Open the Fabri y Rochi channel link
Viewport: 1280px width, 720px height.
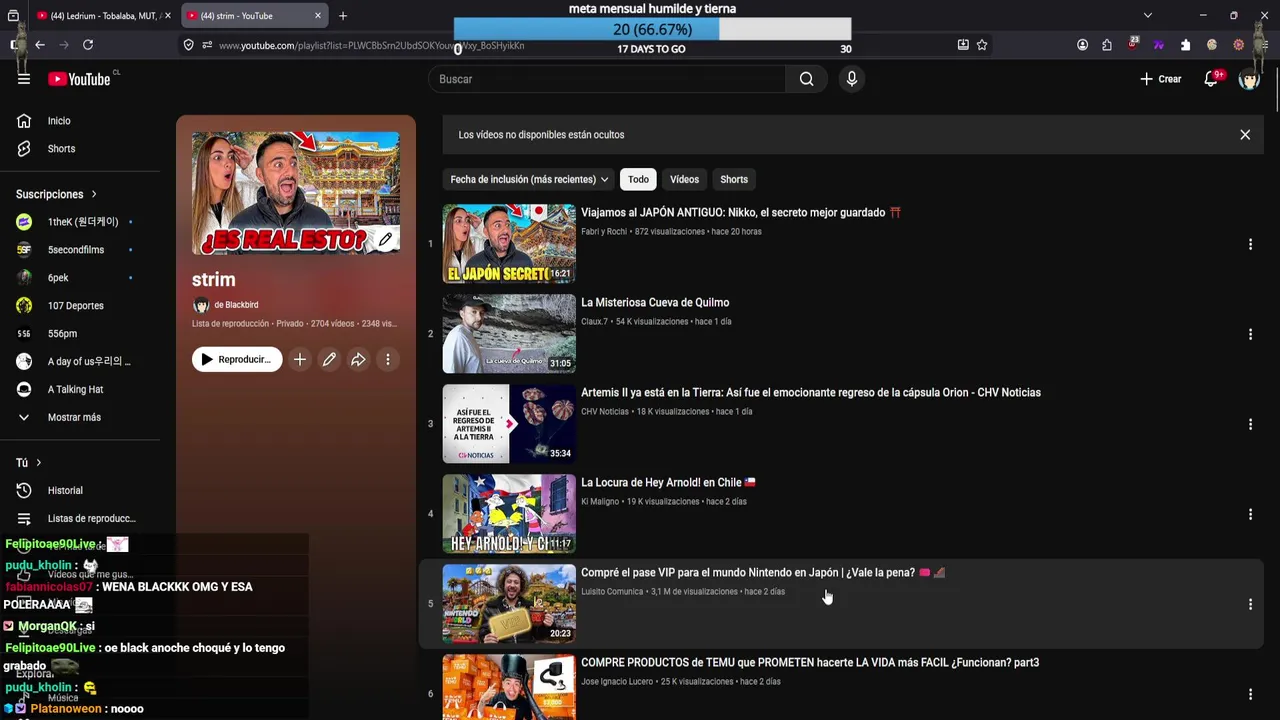coord(604,232)
